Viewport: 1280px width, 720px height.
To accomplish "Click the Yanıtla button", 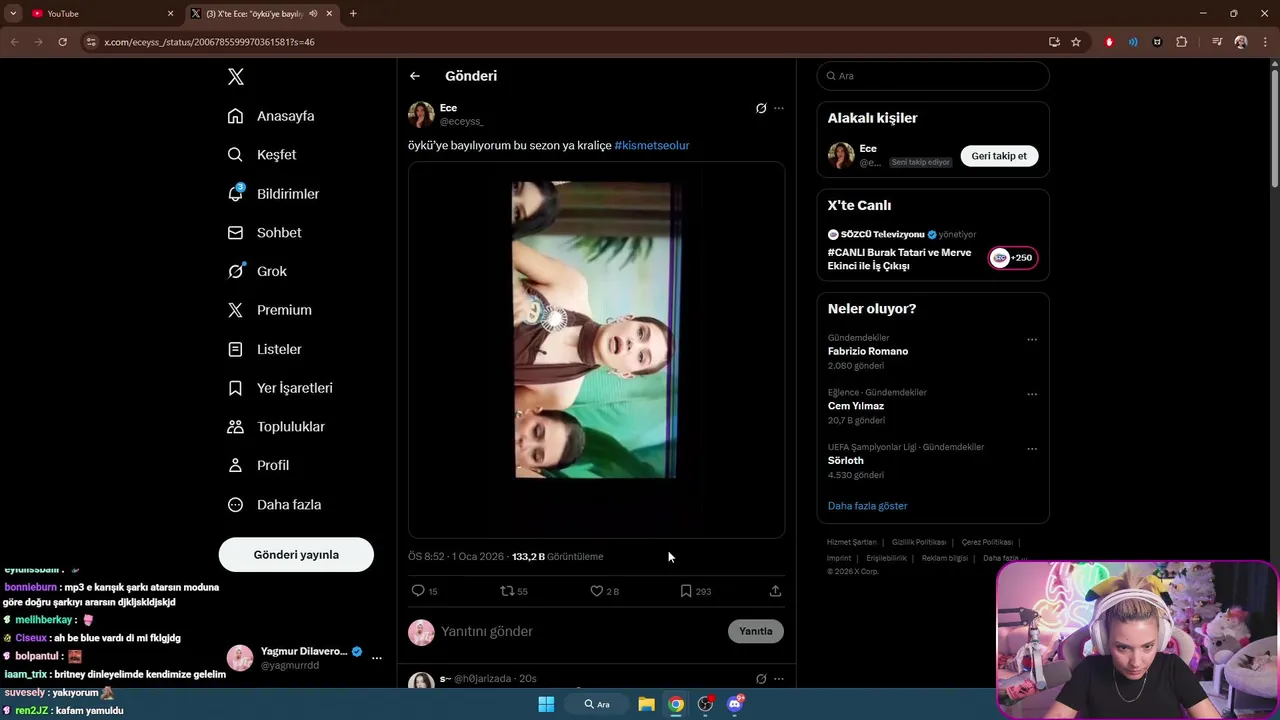I will click(x=756, y=631).
